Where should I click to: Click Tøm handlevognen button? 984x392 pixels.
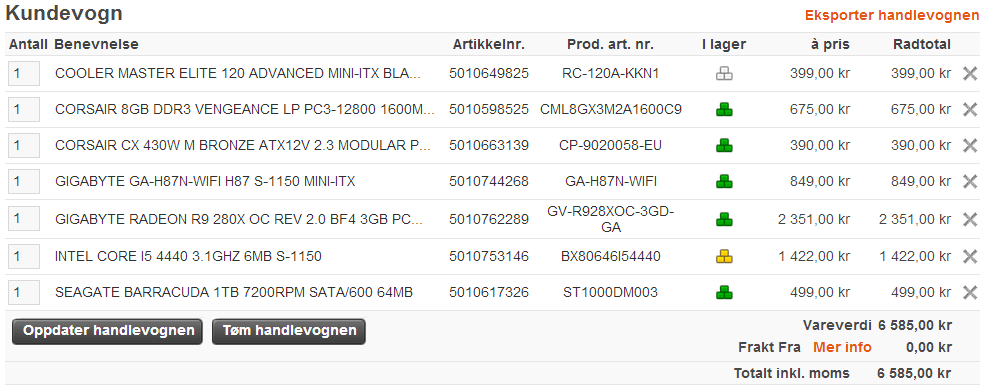tap(289, 331)
